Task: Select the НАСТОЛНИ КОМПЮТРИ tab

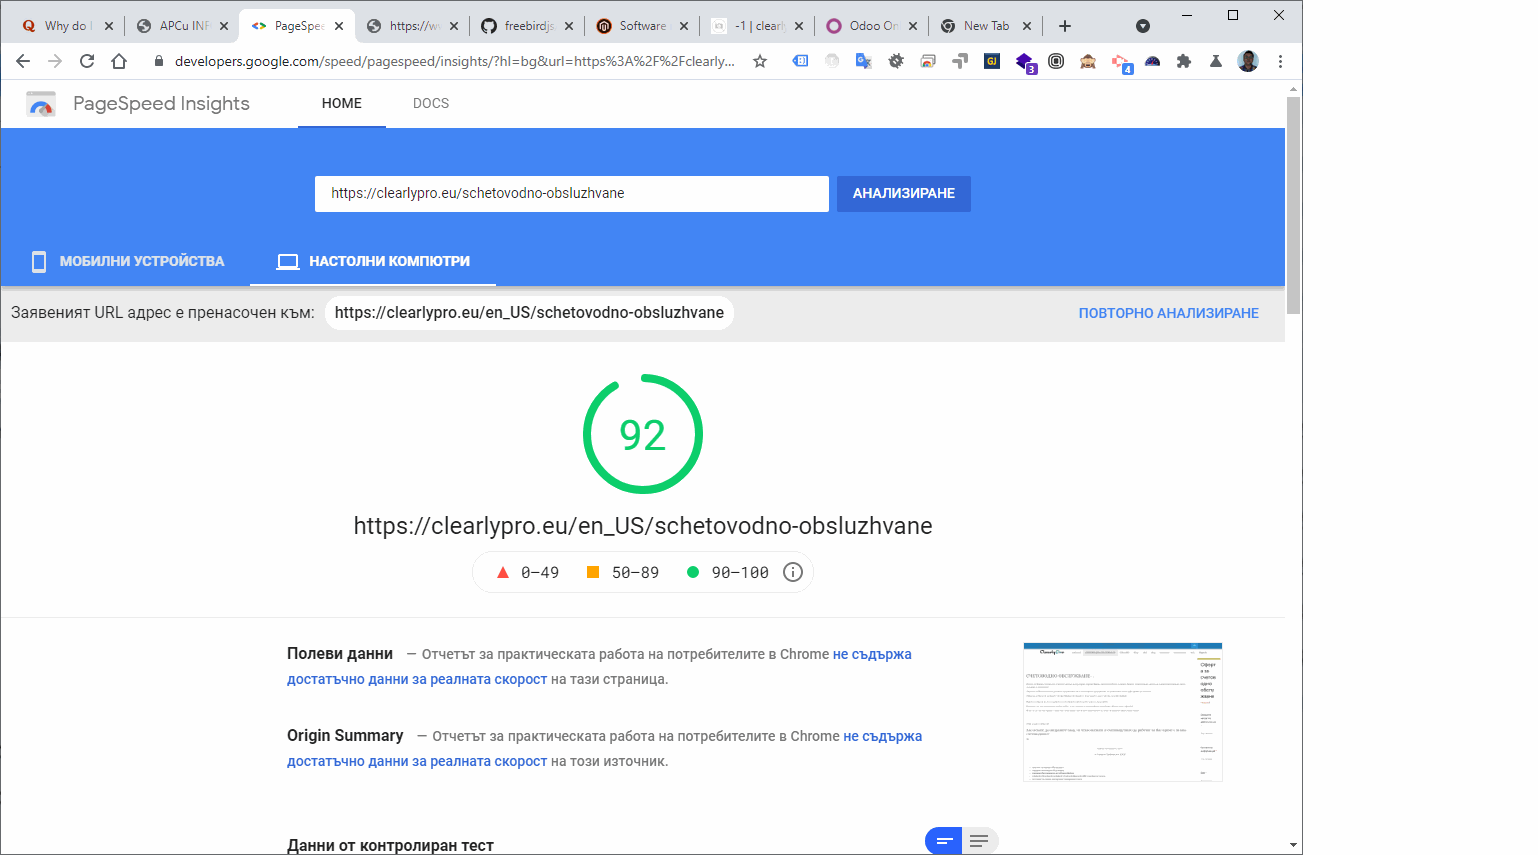Action: coord(374,261)
